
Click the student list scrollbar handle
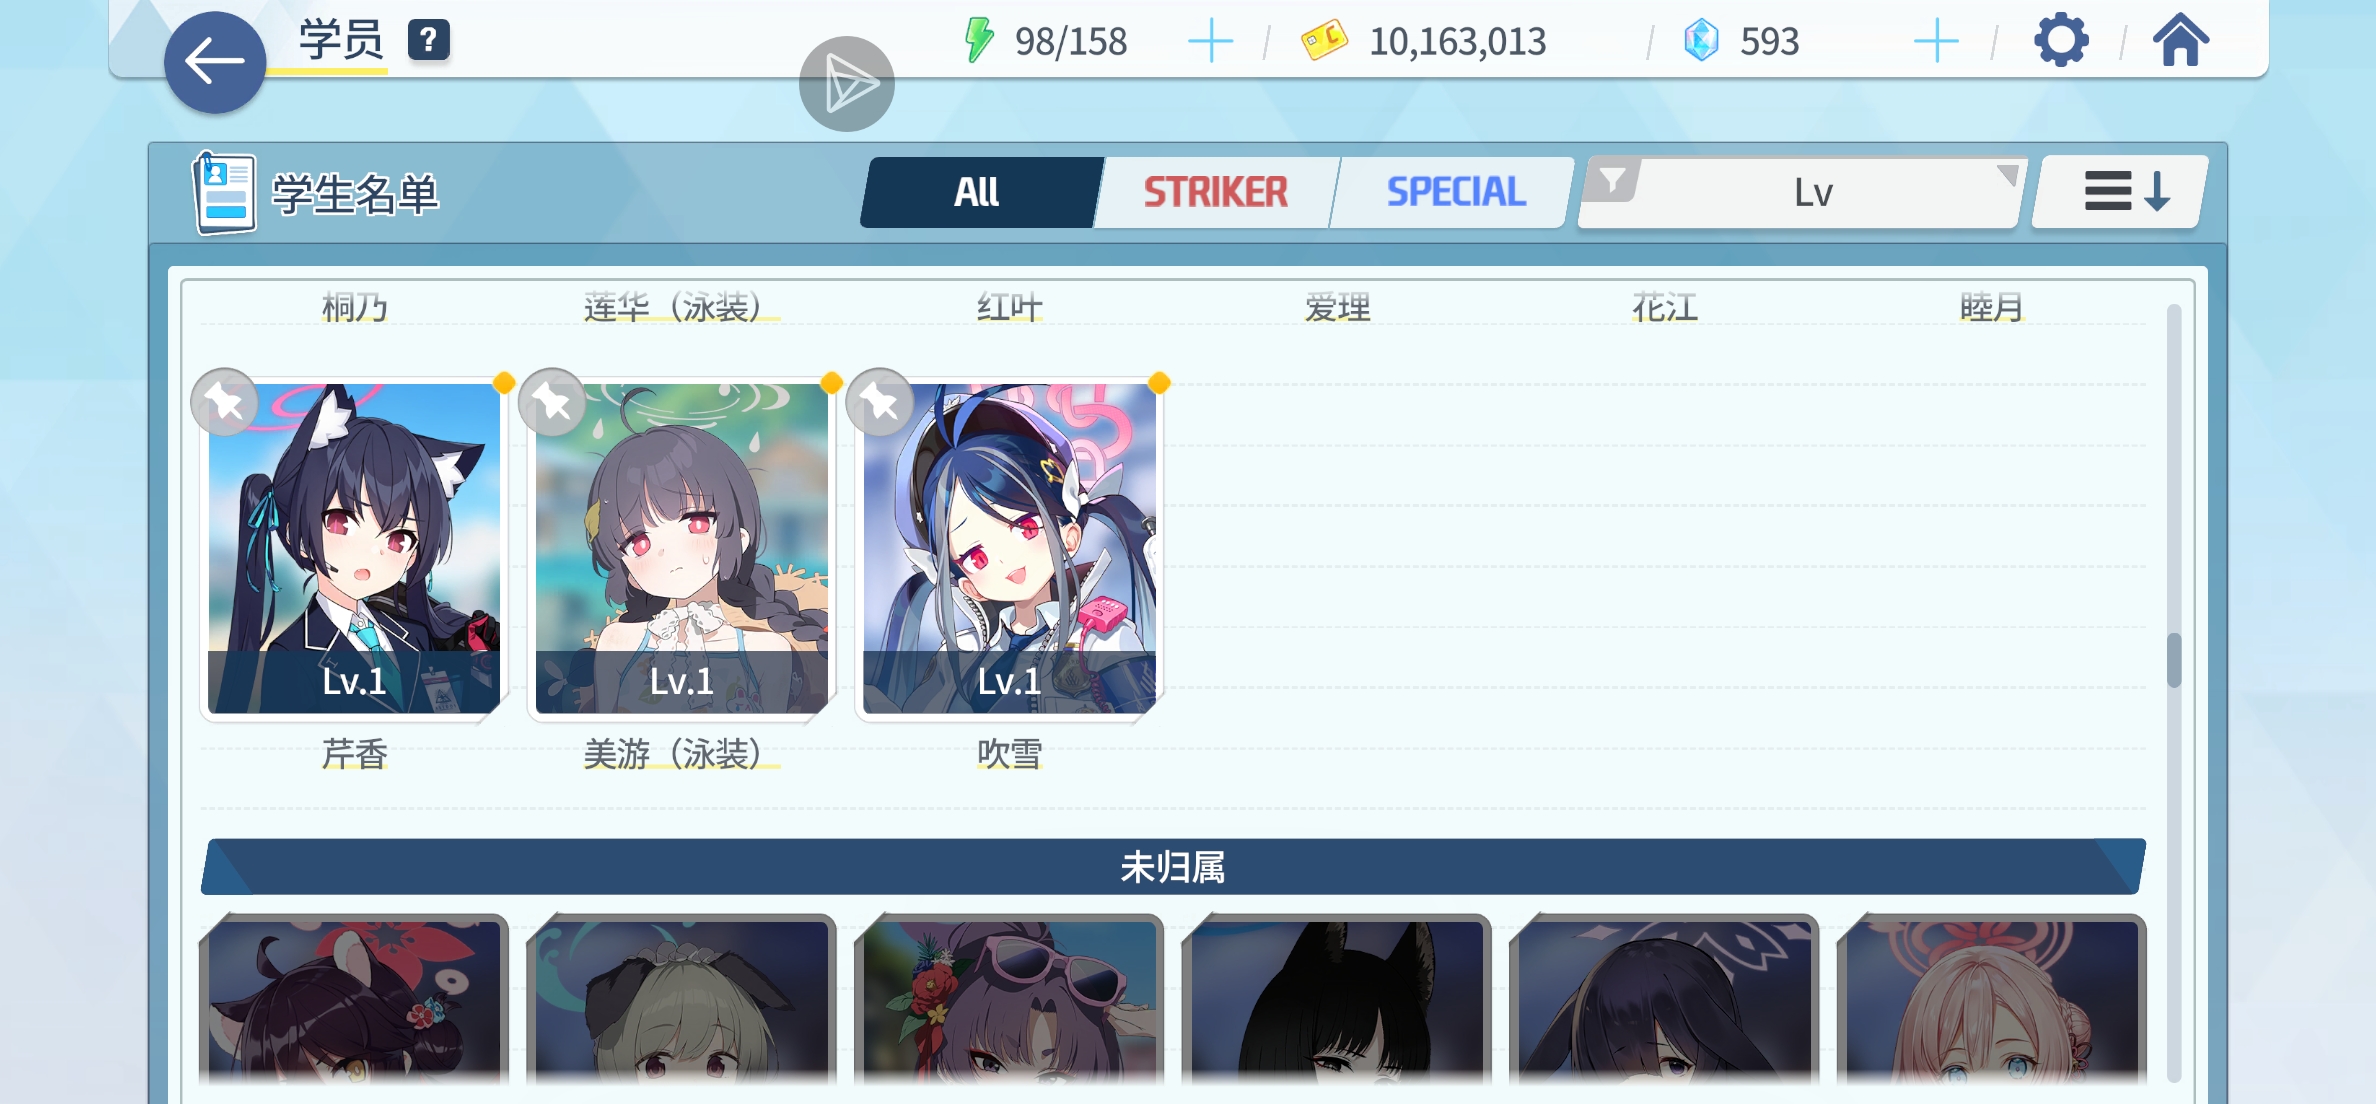[x=2174, y=660]
